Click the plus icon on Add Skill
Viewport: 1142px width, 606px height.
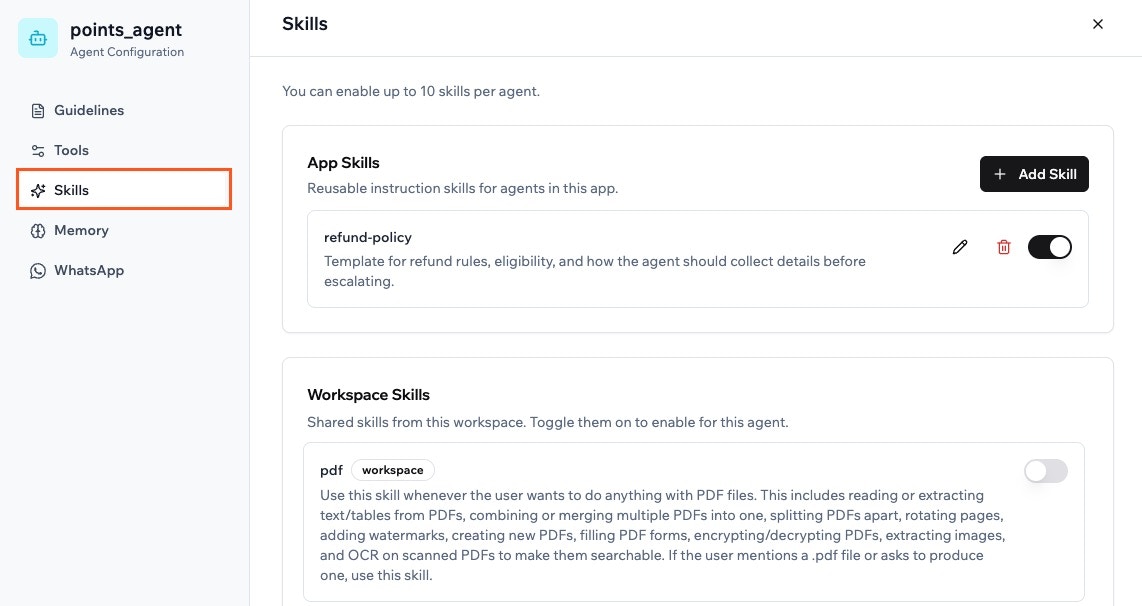1000,174
